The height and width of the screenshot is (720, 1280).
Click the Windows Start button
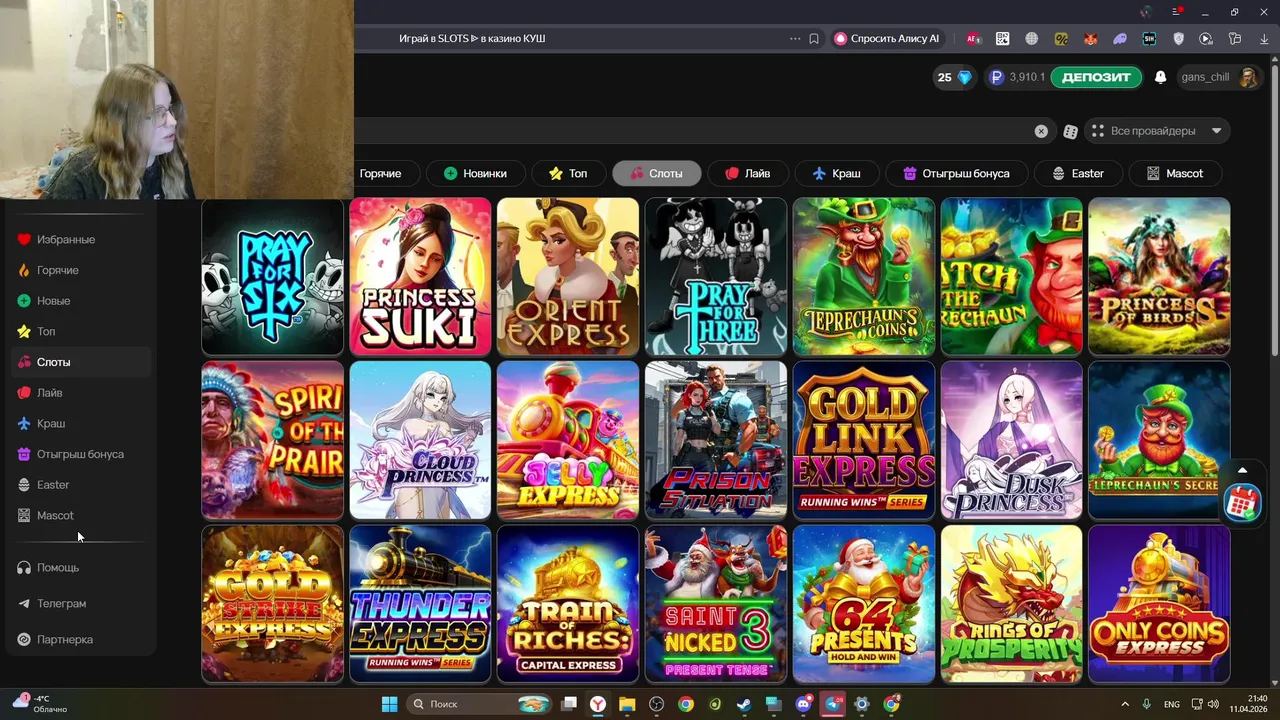click(x=389, y=704)
